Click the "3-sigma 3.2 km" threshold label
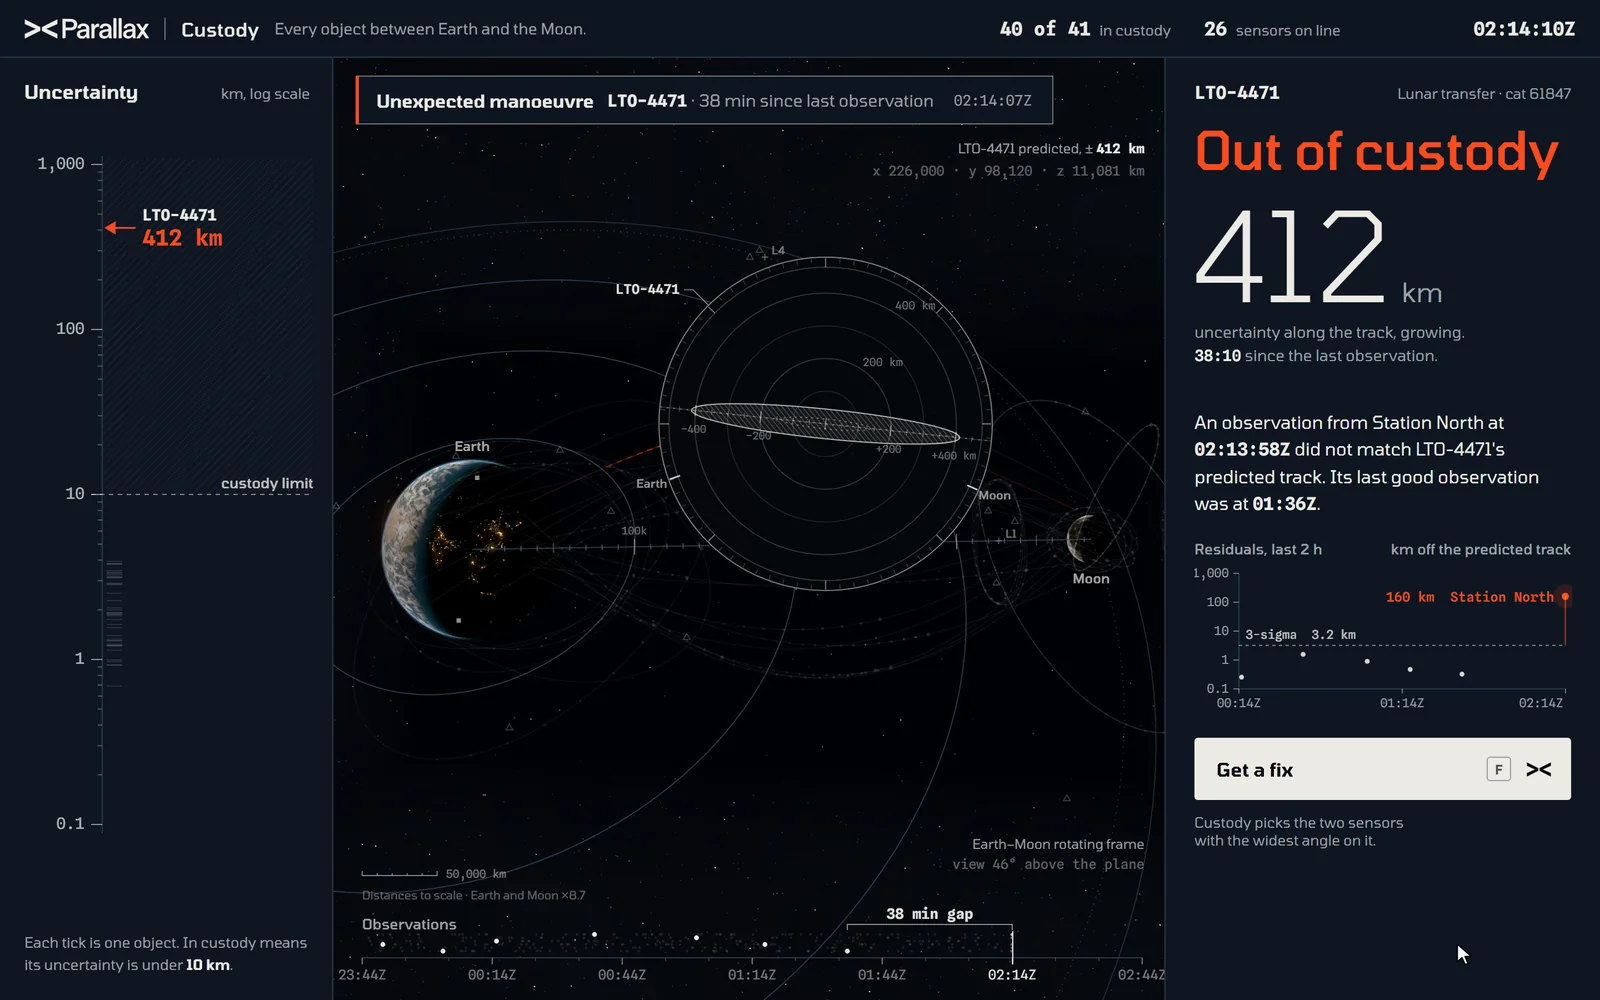1600x1000 pixels. click(x=1300, y=635)
